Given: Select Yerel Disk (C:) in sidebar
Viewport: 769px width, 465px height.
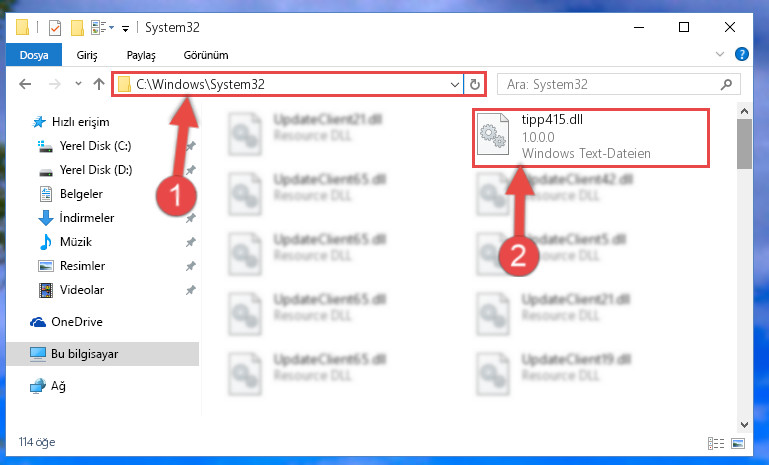Looking at the screenshot, I should [95, 146].
